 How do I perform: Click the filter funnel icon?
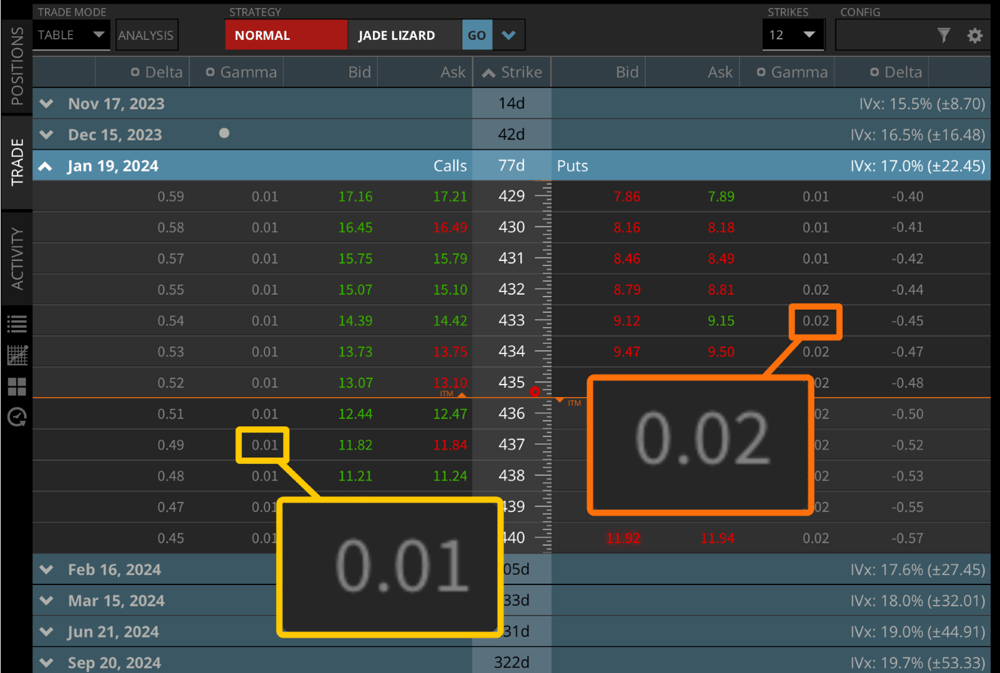(x=943, y=36)
